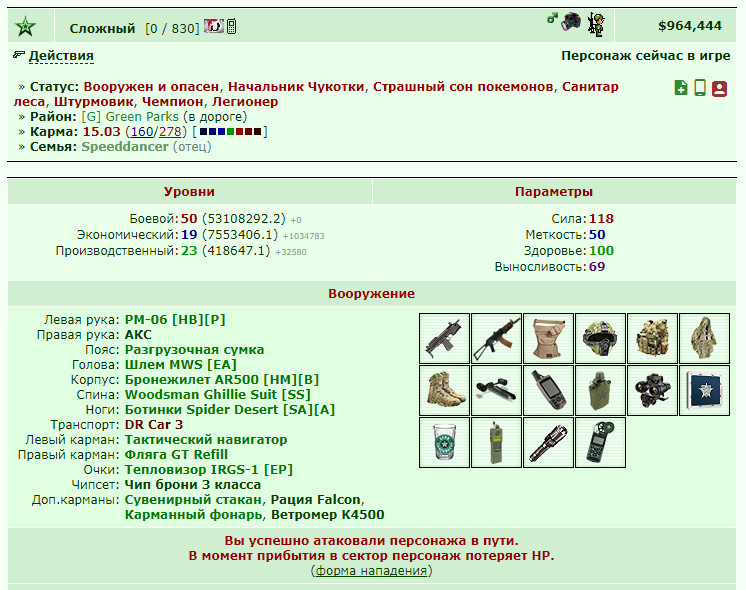Open the PM-06 [HB][P] item link

point(175,320)
